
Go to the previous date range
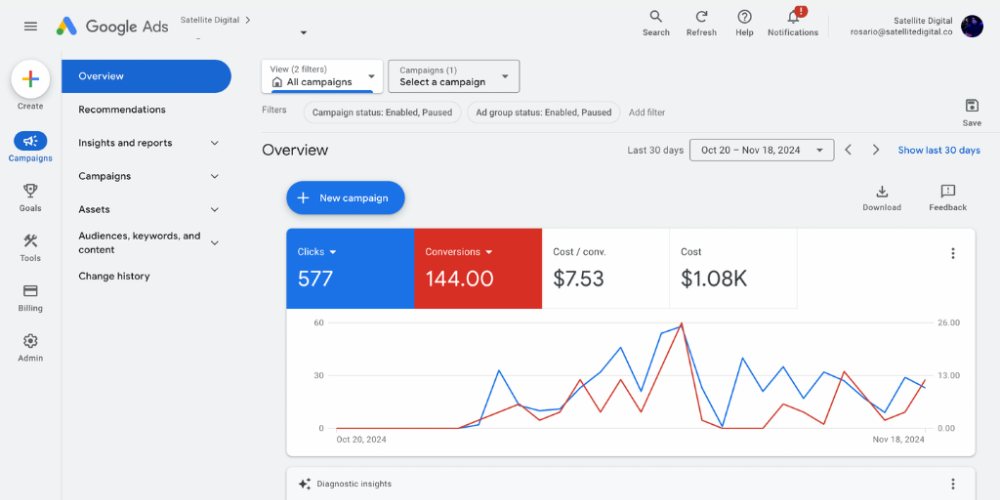848,150
